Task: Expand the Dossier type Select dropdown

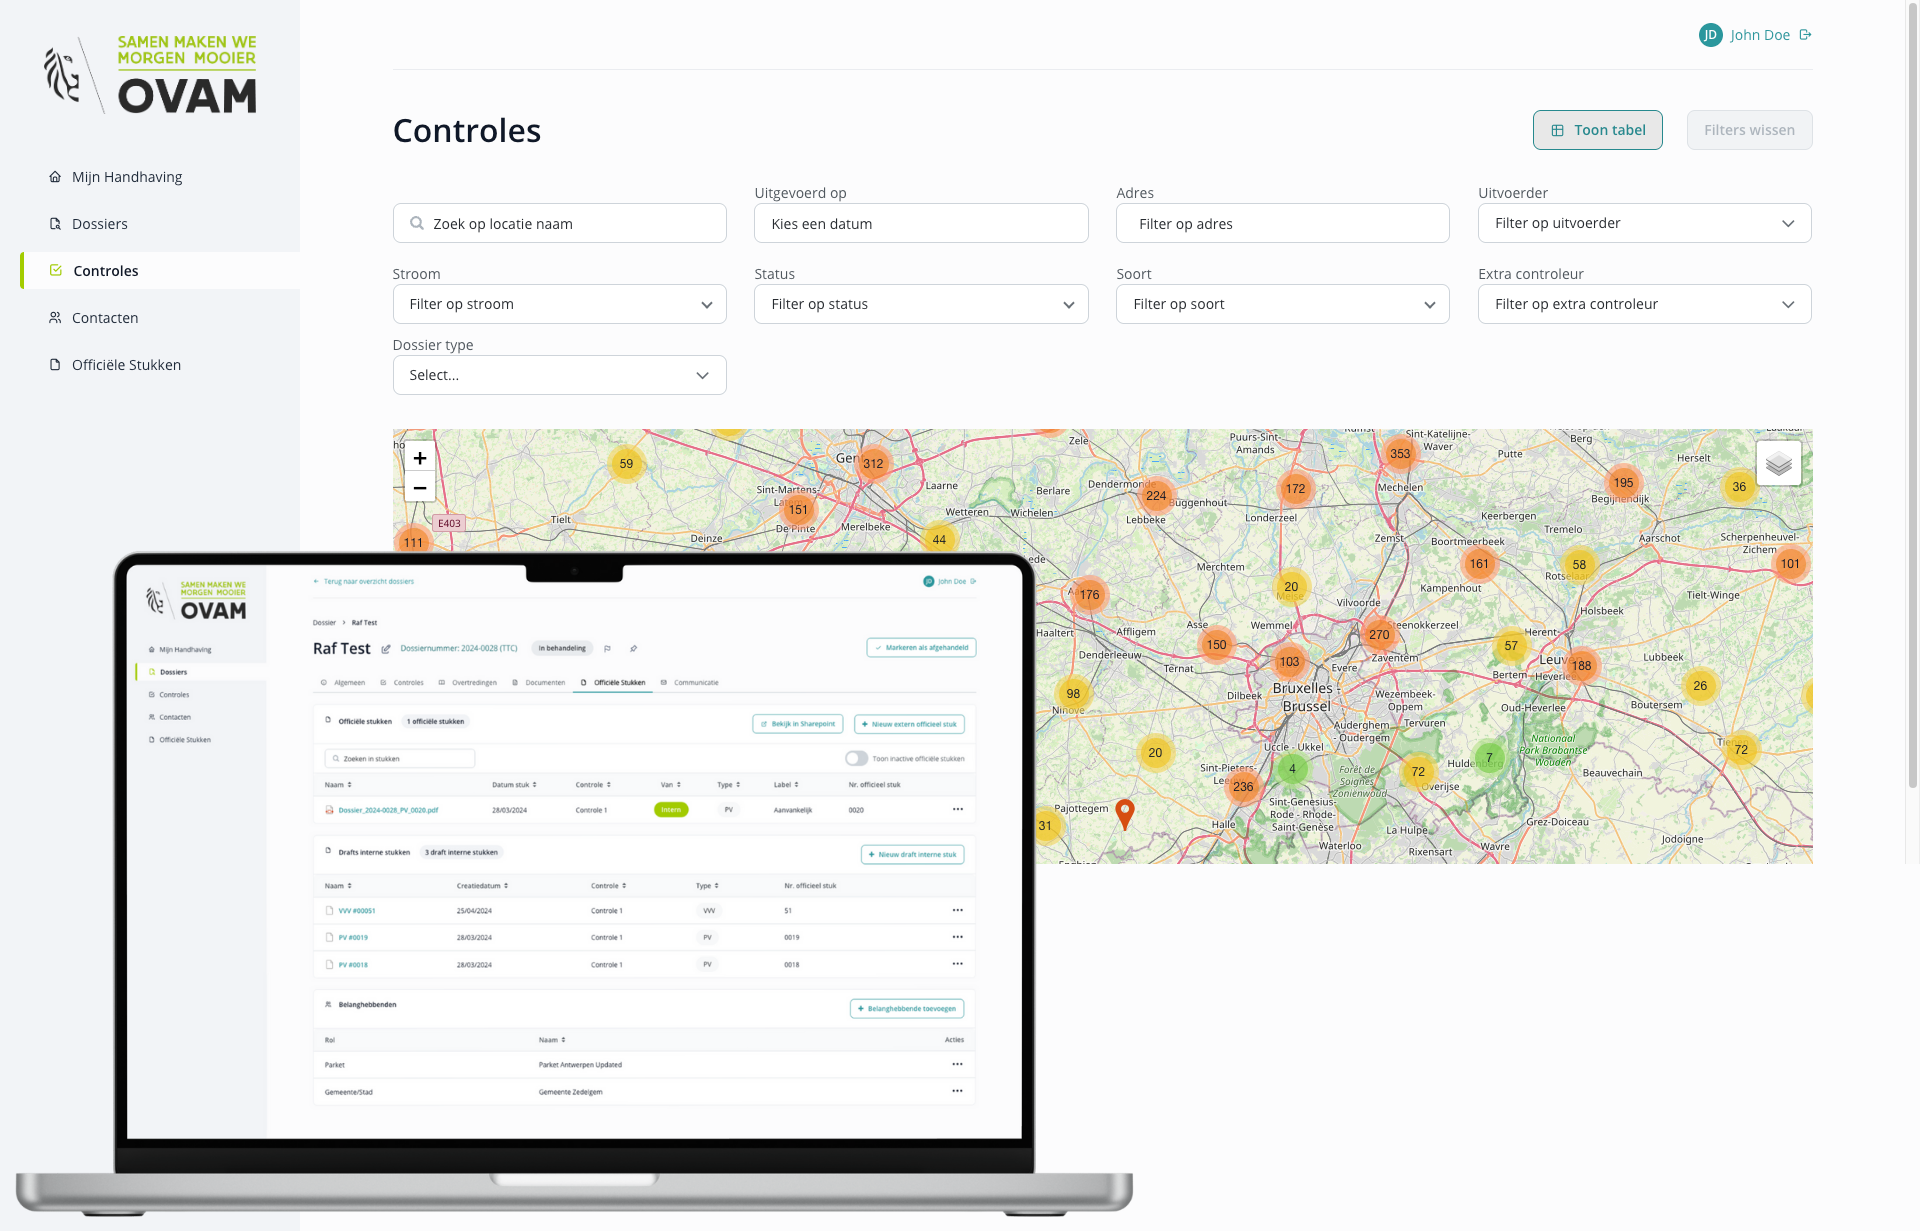Action: click(559, 375)
